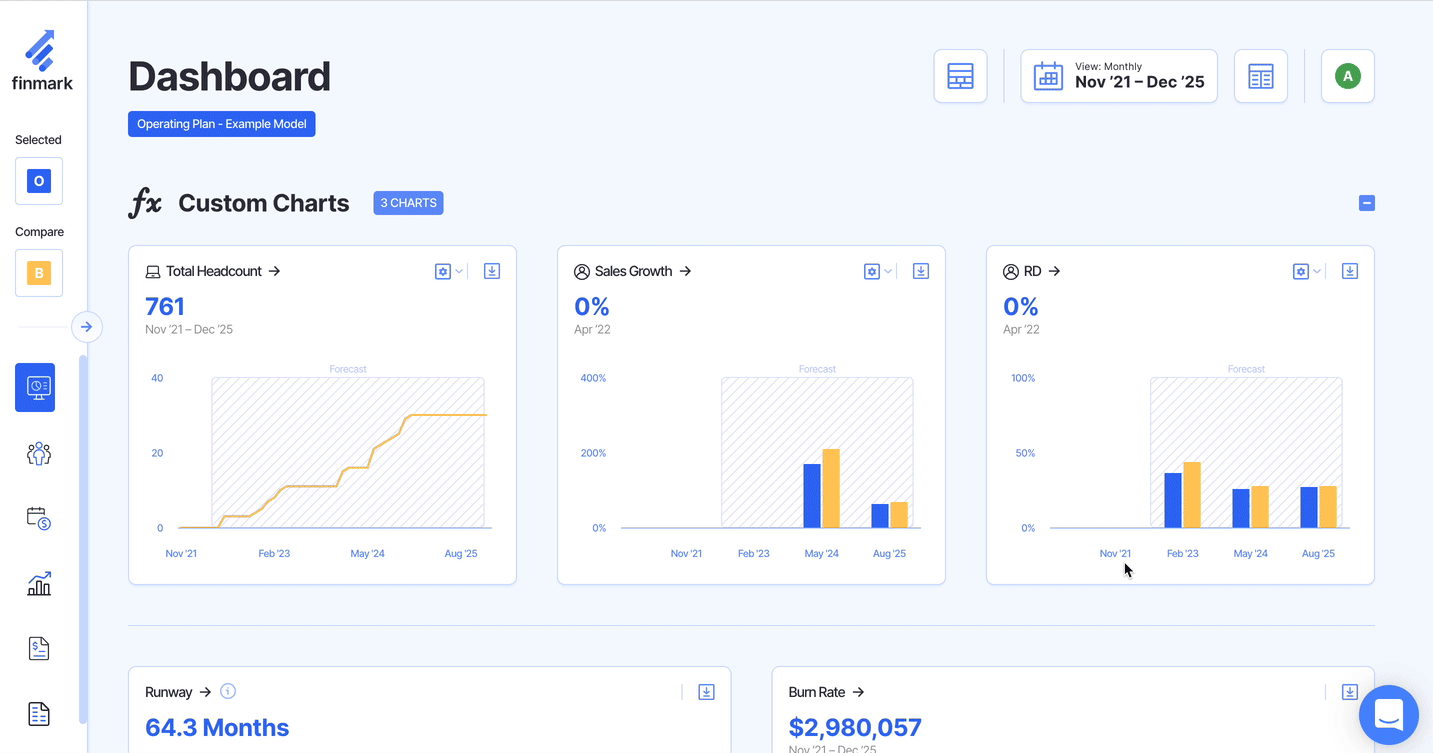Click the Operating Plan - Example Model badge
The image size is (1433, 753).
point(221,124)
